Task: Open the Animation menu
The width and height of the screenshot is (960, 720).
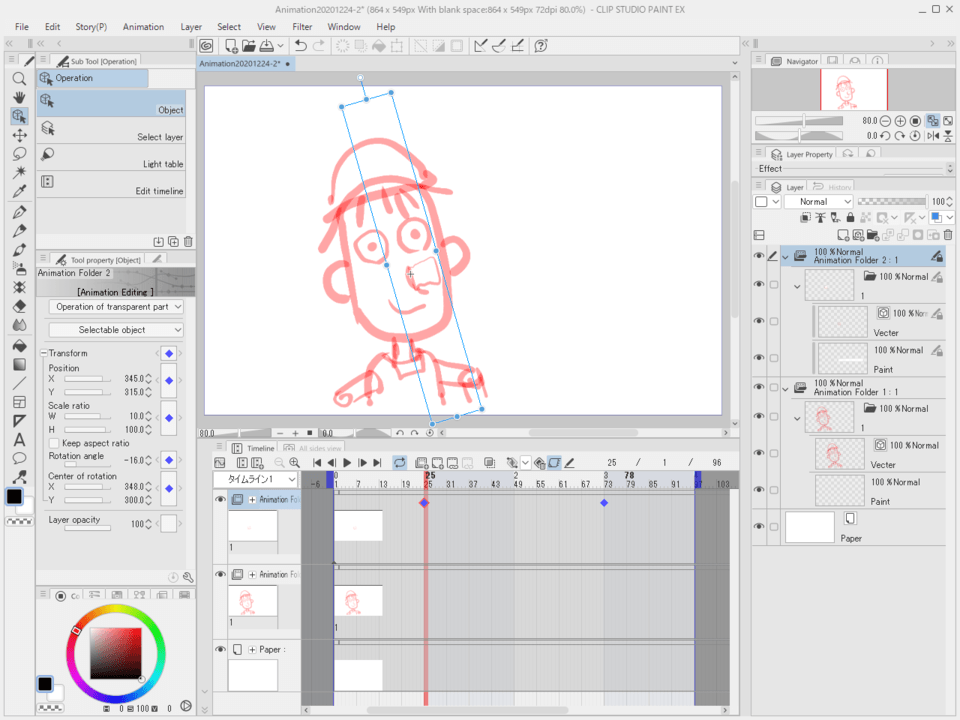Action: (143, 27)
